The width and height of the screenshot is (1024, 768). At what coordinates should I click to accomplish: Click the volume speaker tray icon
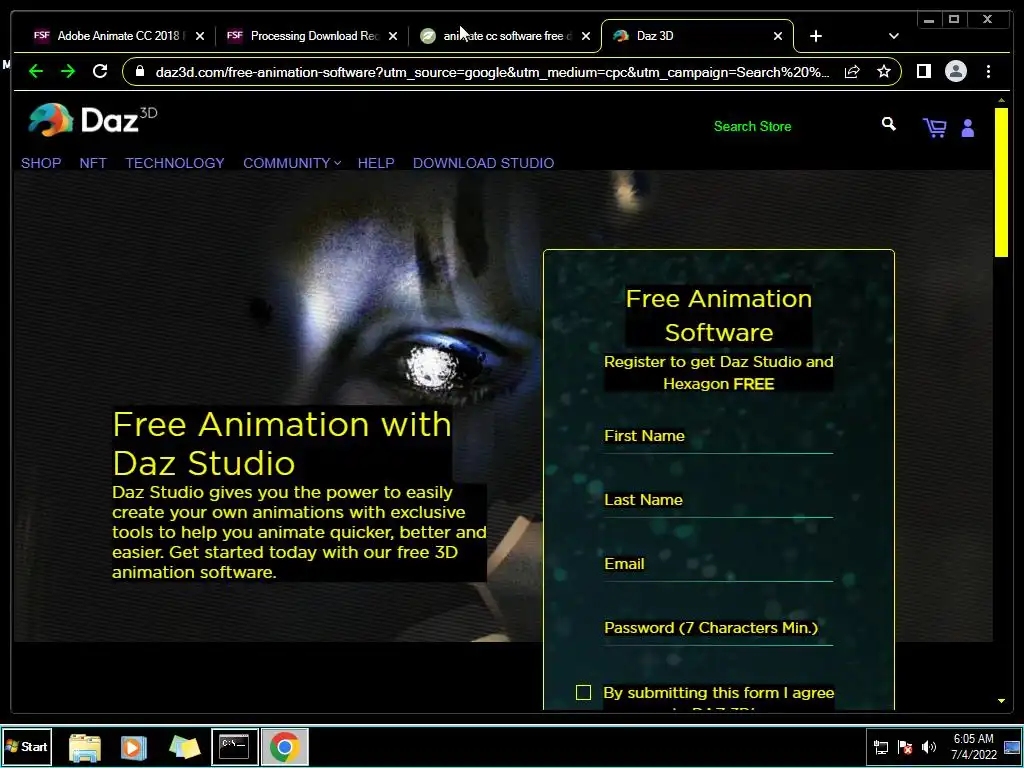click(928, 746)
